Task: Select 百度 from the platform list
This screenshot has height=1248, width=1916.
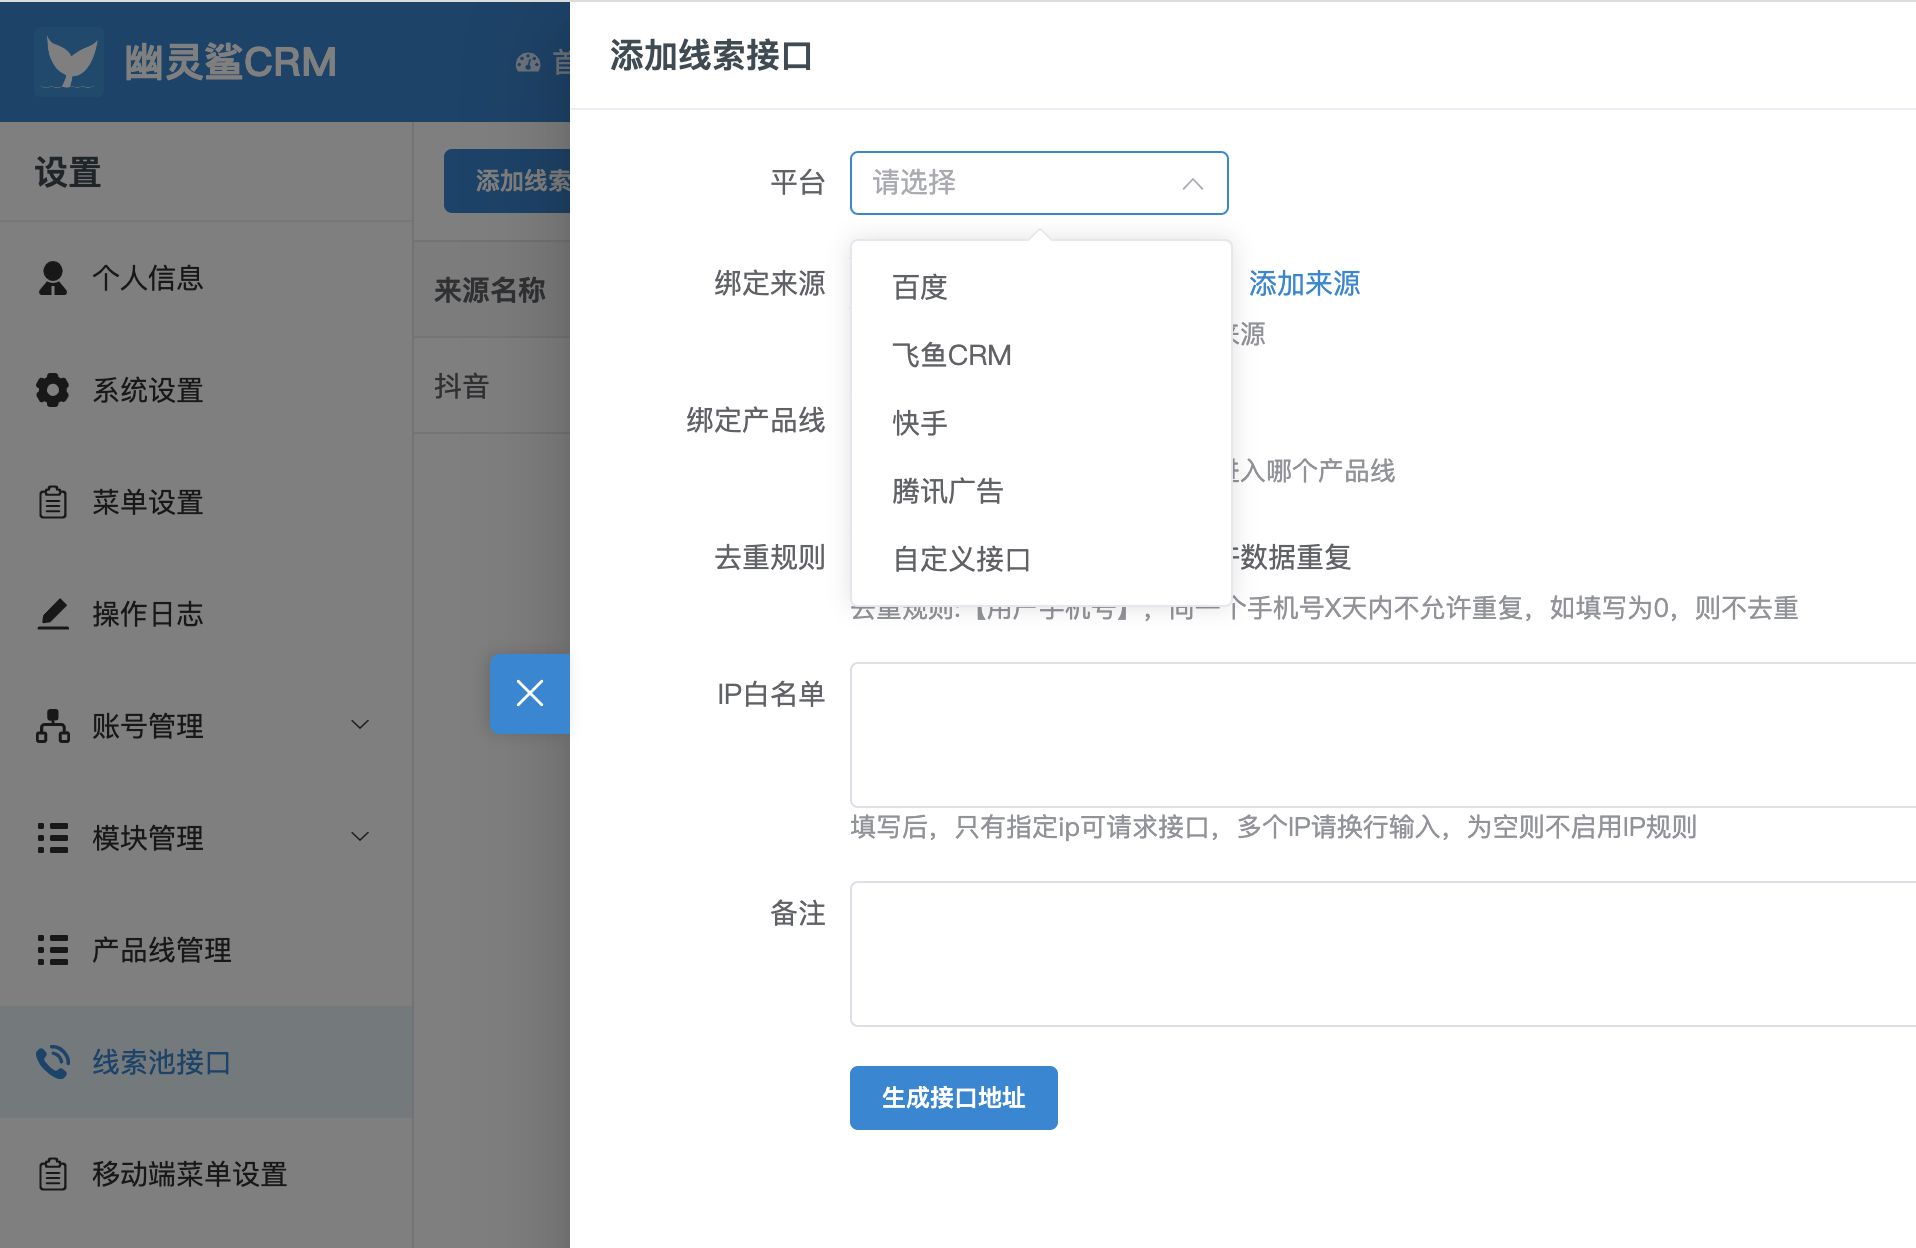Action: 1040,287
